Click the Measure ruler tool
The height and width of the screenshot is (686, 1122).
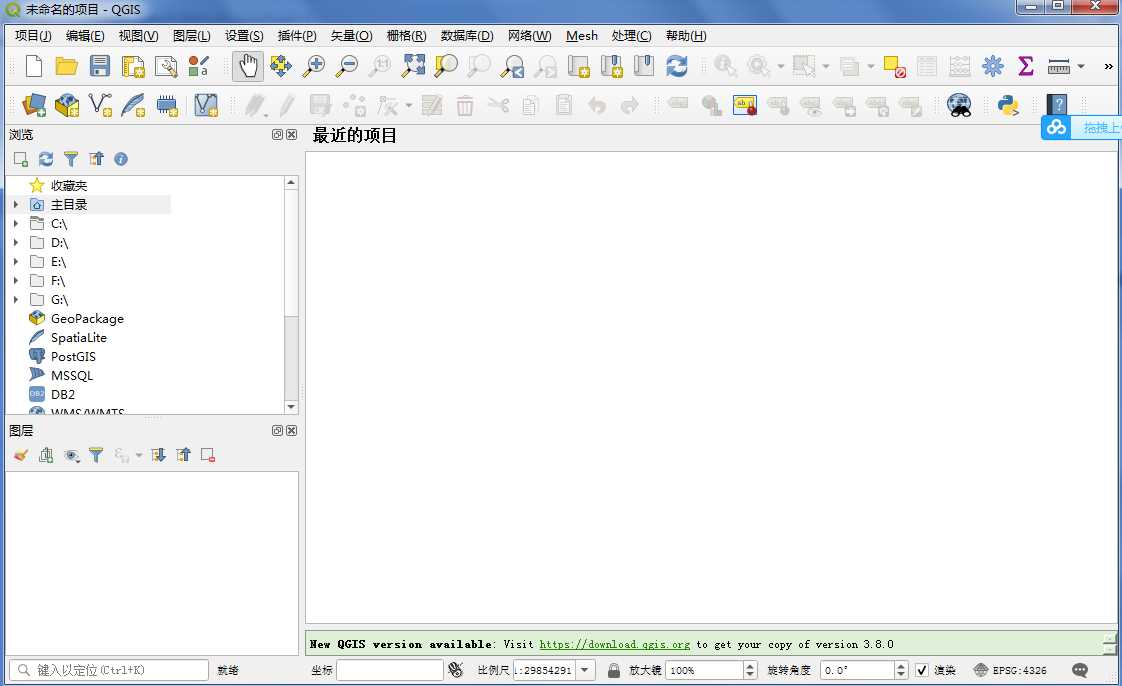click(x=1058, y=67)
